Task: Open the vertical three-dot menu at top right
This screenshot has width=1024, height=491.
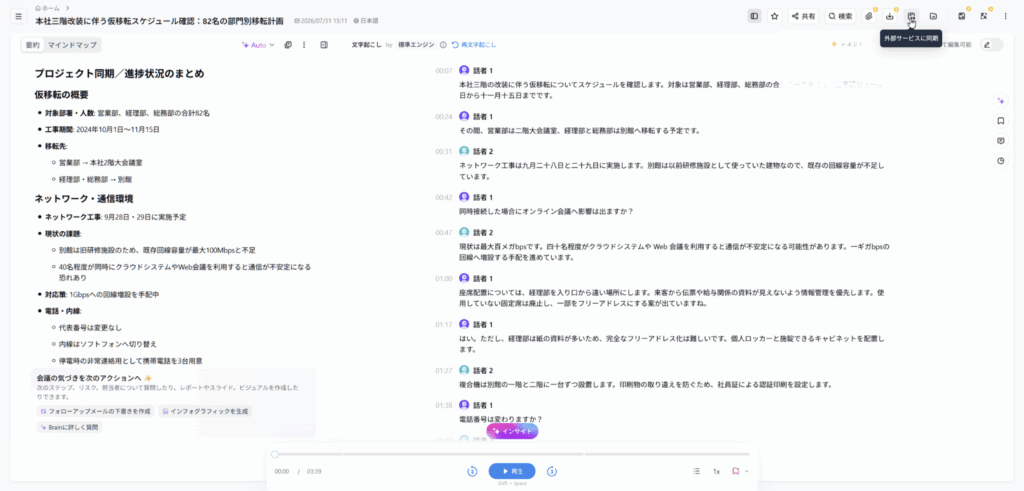Action: click(1005, 16)
